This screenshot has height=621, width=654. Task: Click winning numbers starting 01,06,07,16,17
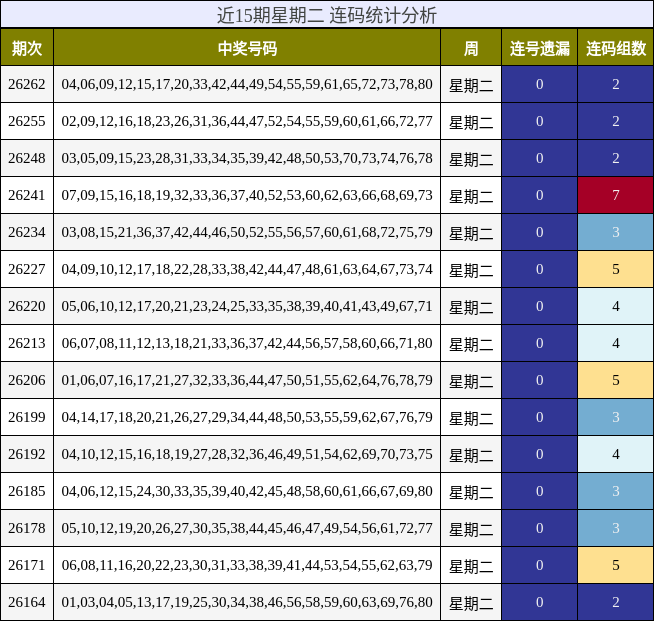247,380
